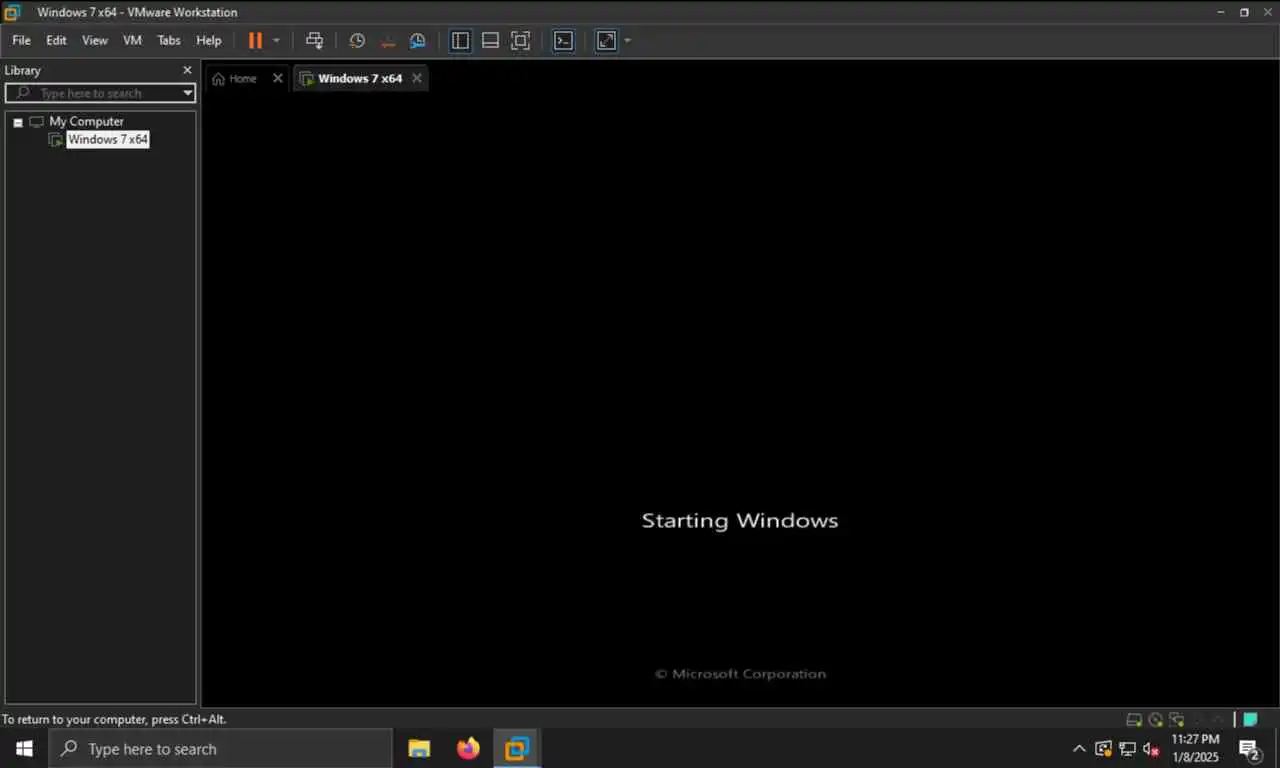The height and width of the screenshot is (768, 1280).
Task: Send Ctrl+Alt+Del to the virtual machine
Action: (x=314, y=41)
